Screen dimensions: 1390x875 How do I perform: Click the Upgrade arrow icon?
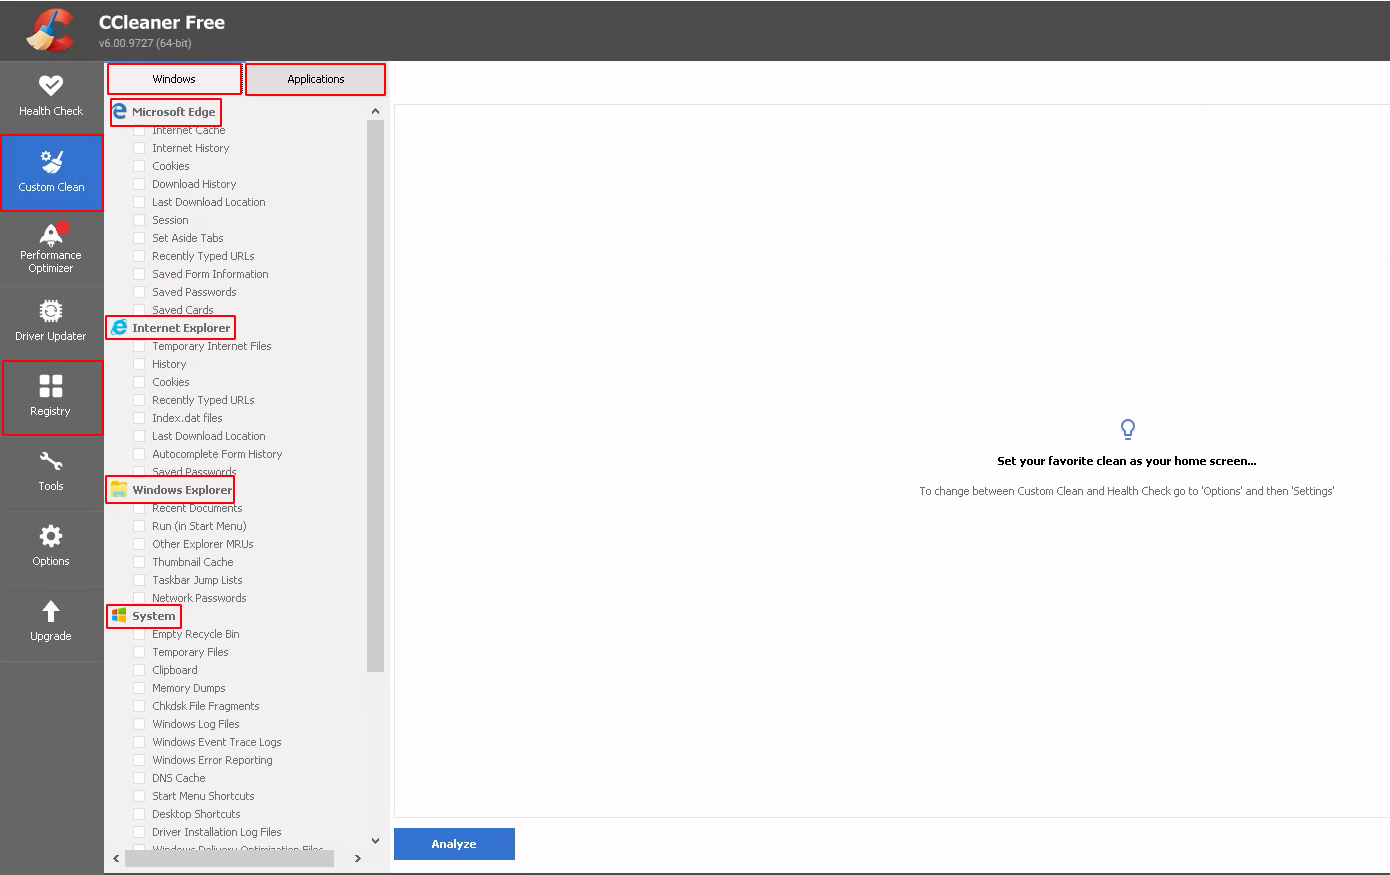[51, 611]
